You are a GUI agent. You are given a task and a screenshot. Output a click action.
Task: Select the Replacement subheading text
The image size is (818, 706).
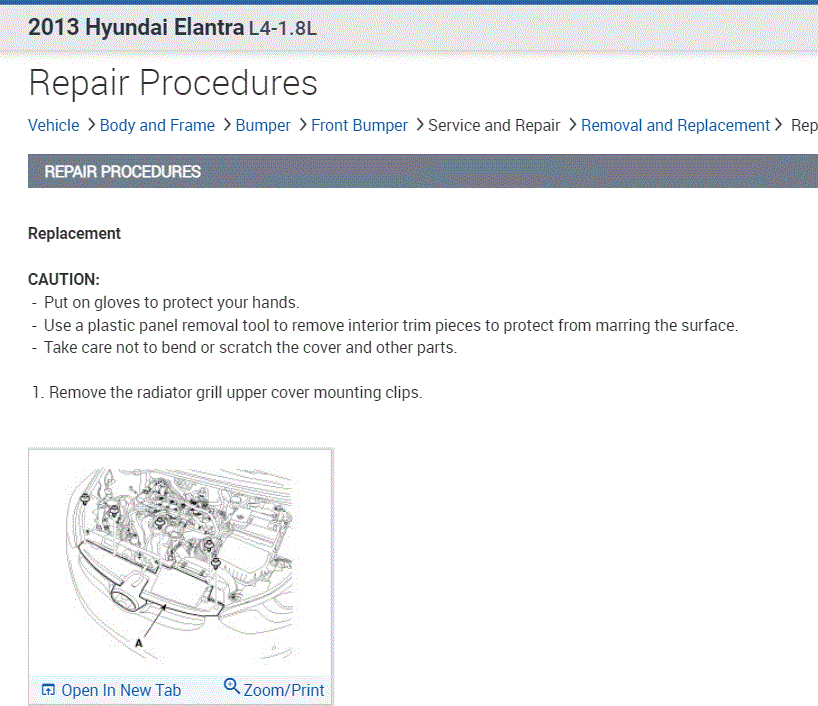pyautogui.click(x=74, y=233)
